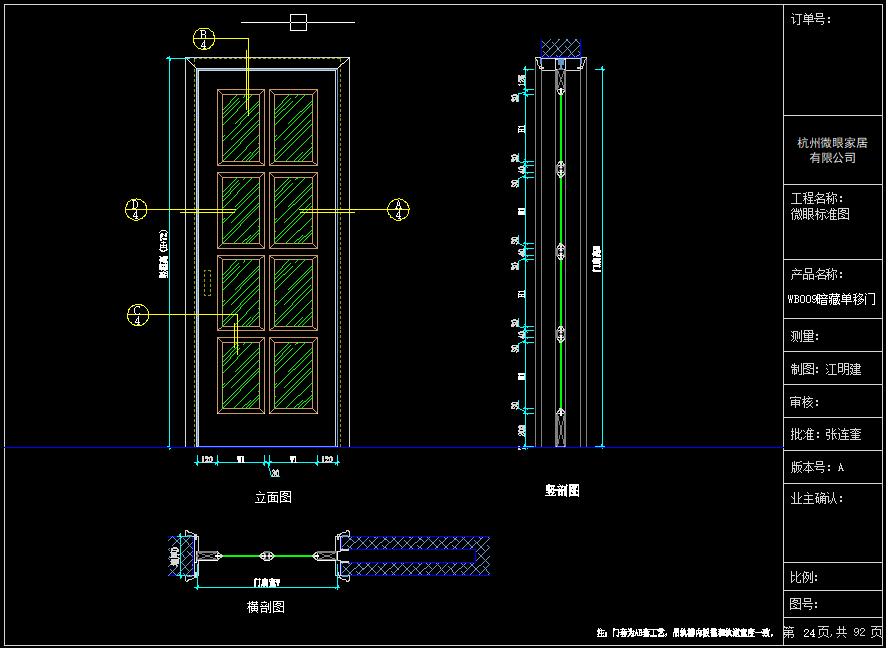The height and width of the screenshot is (648, 886).
Task: Click the B/4 section marker circle
Action: tap(204, 39)
